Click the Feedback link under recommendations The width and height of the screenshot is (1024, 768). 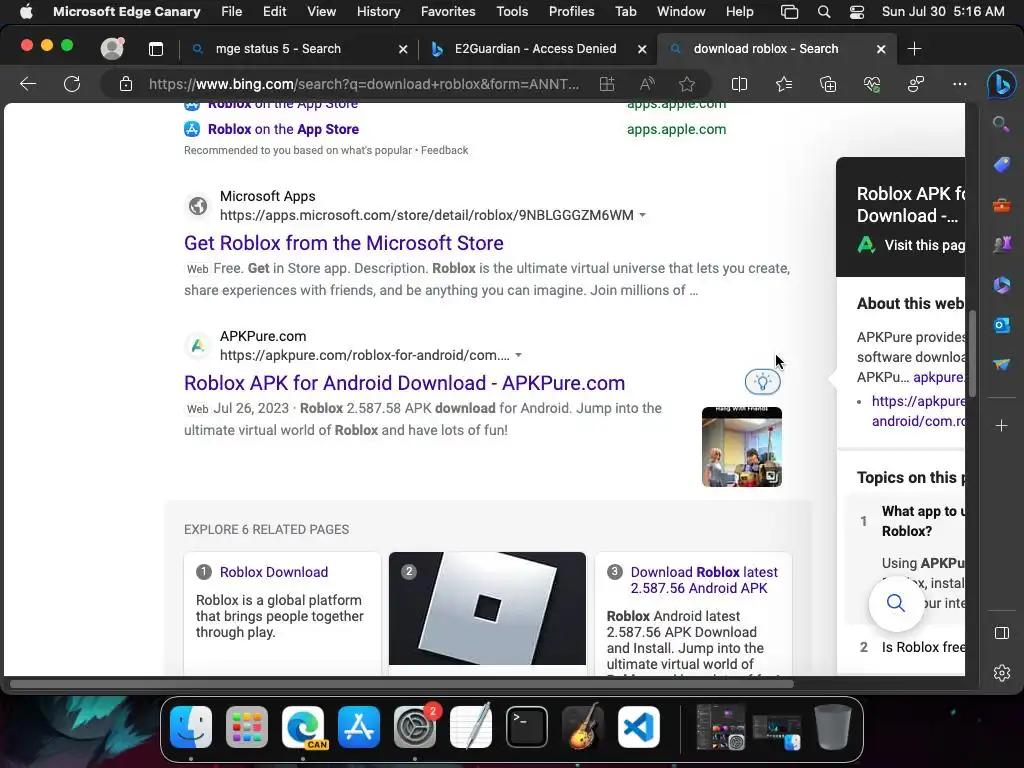pos(444,150)
